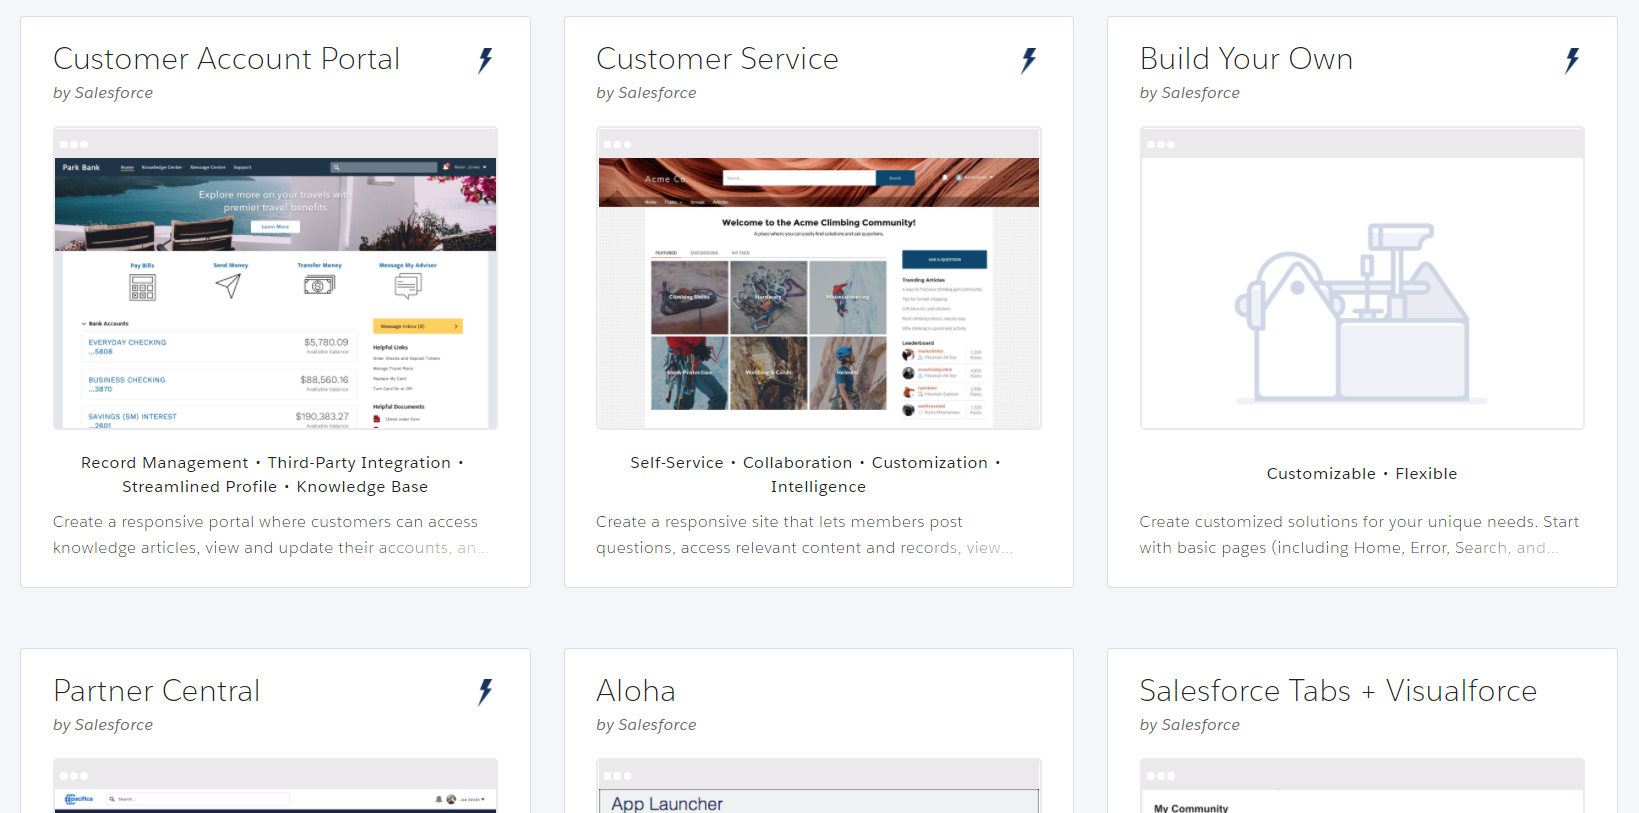Select the Build Your Own toolbox thumbnail
This screenshot has width=1639, height=813.
[x=1362, y=278]
